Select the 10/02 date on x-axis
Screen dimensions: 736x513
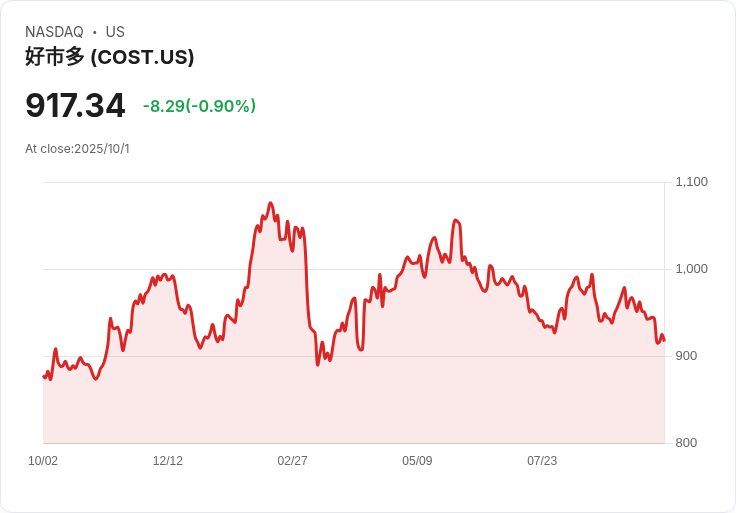click(x=43, y=461)
